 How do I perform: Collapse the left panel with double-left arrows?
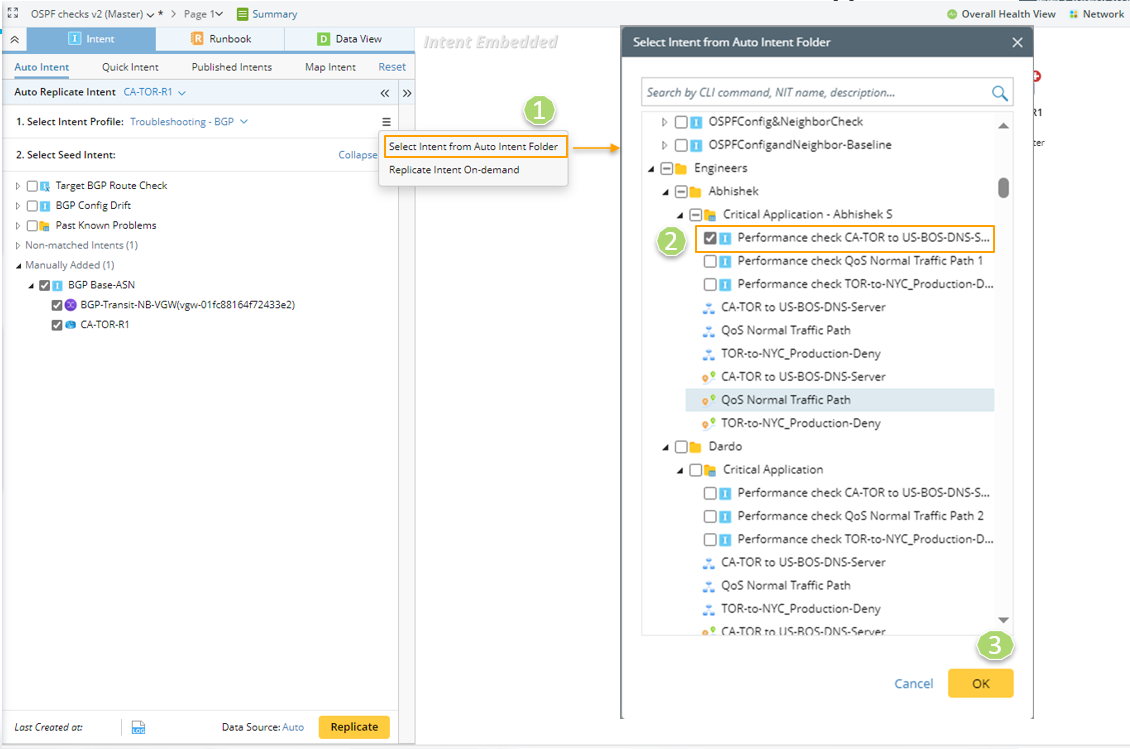pos(385,93)
